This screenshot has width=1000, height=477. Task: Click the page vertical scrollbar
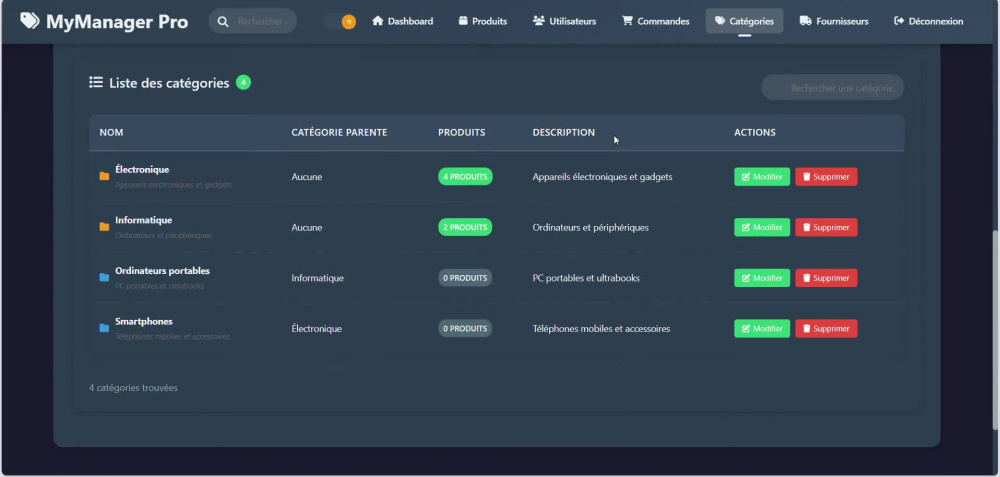996,332
